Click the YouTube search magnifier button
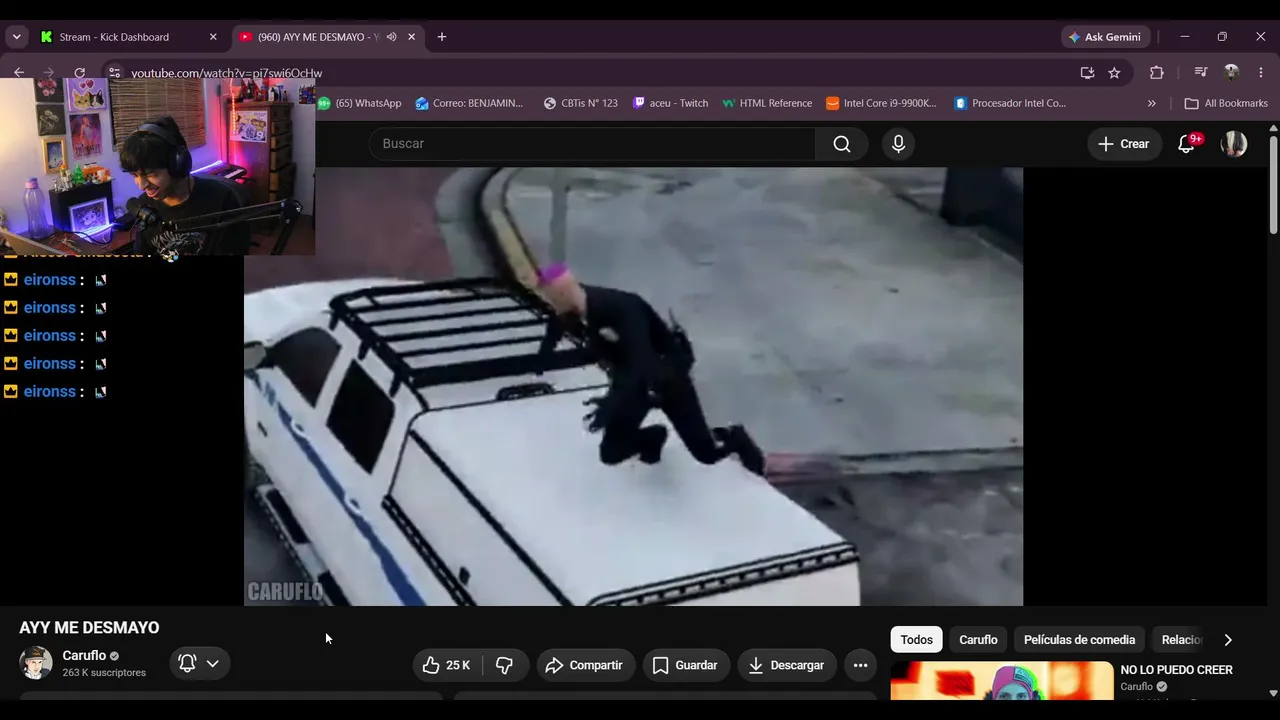Viewport: 1280px width, 720px height. click(842, 144)
